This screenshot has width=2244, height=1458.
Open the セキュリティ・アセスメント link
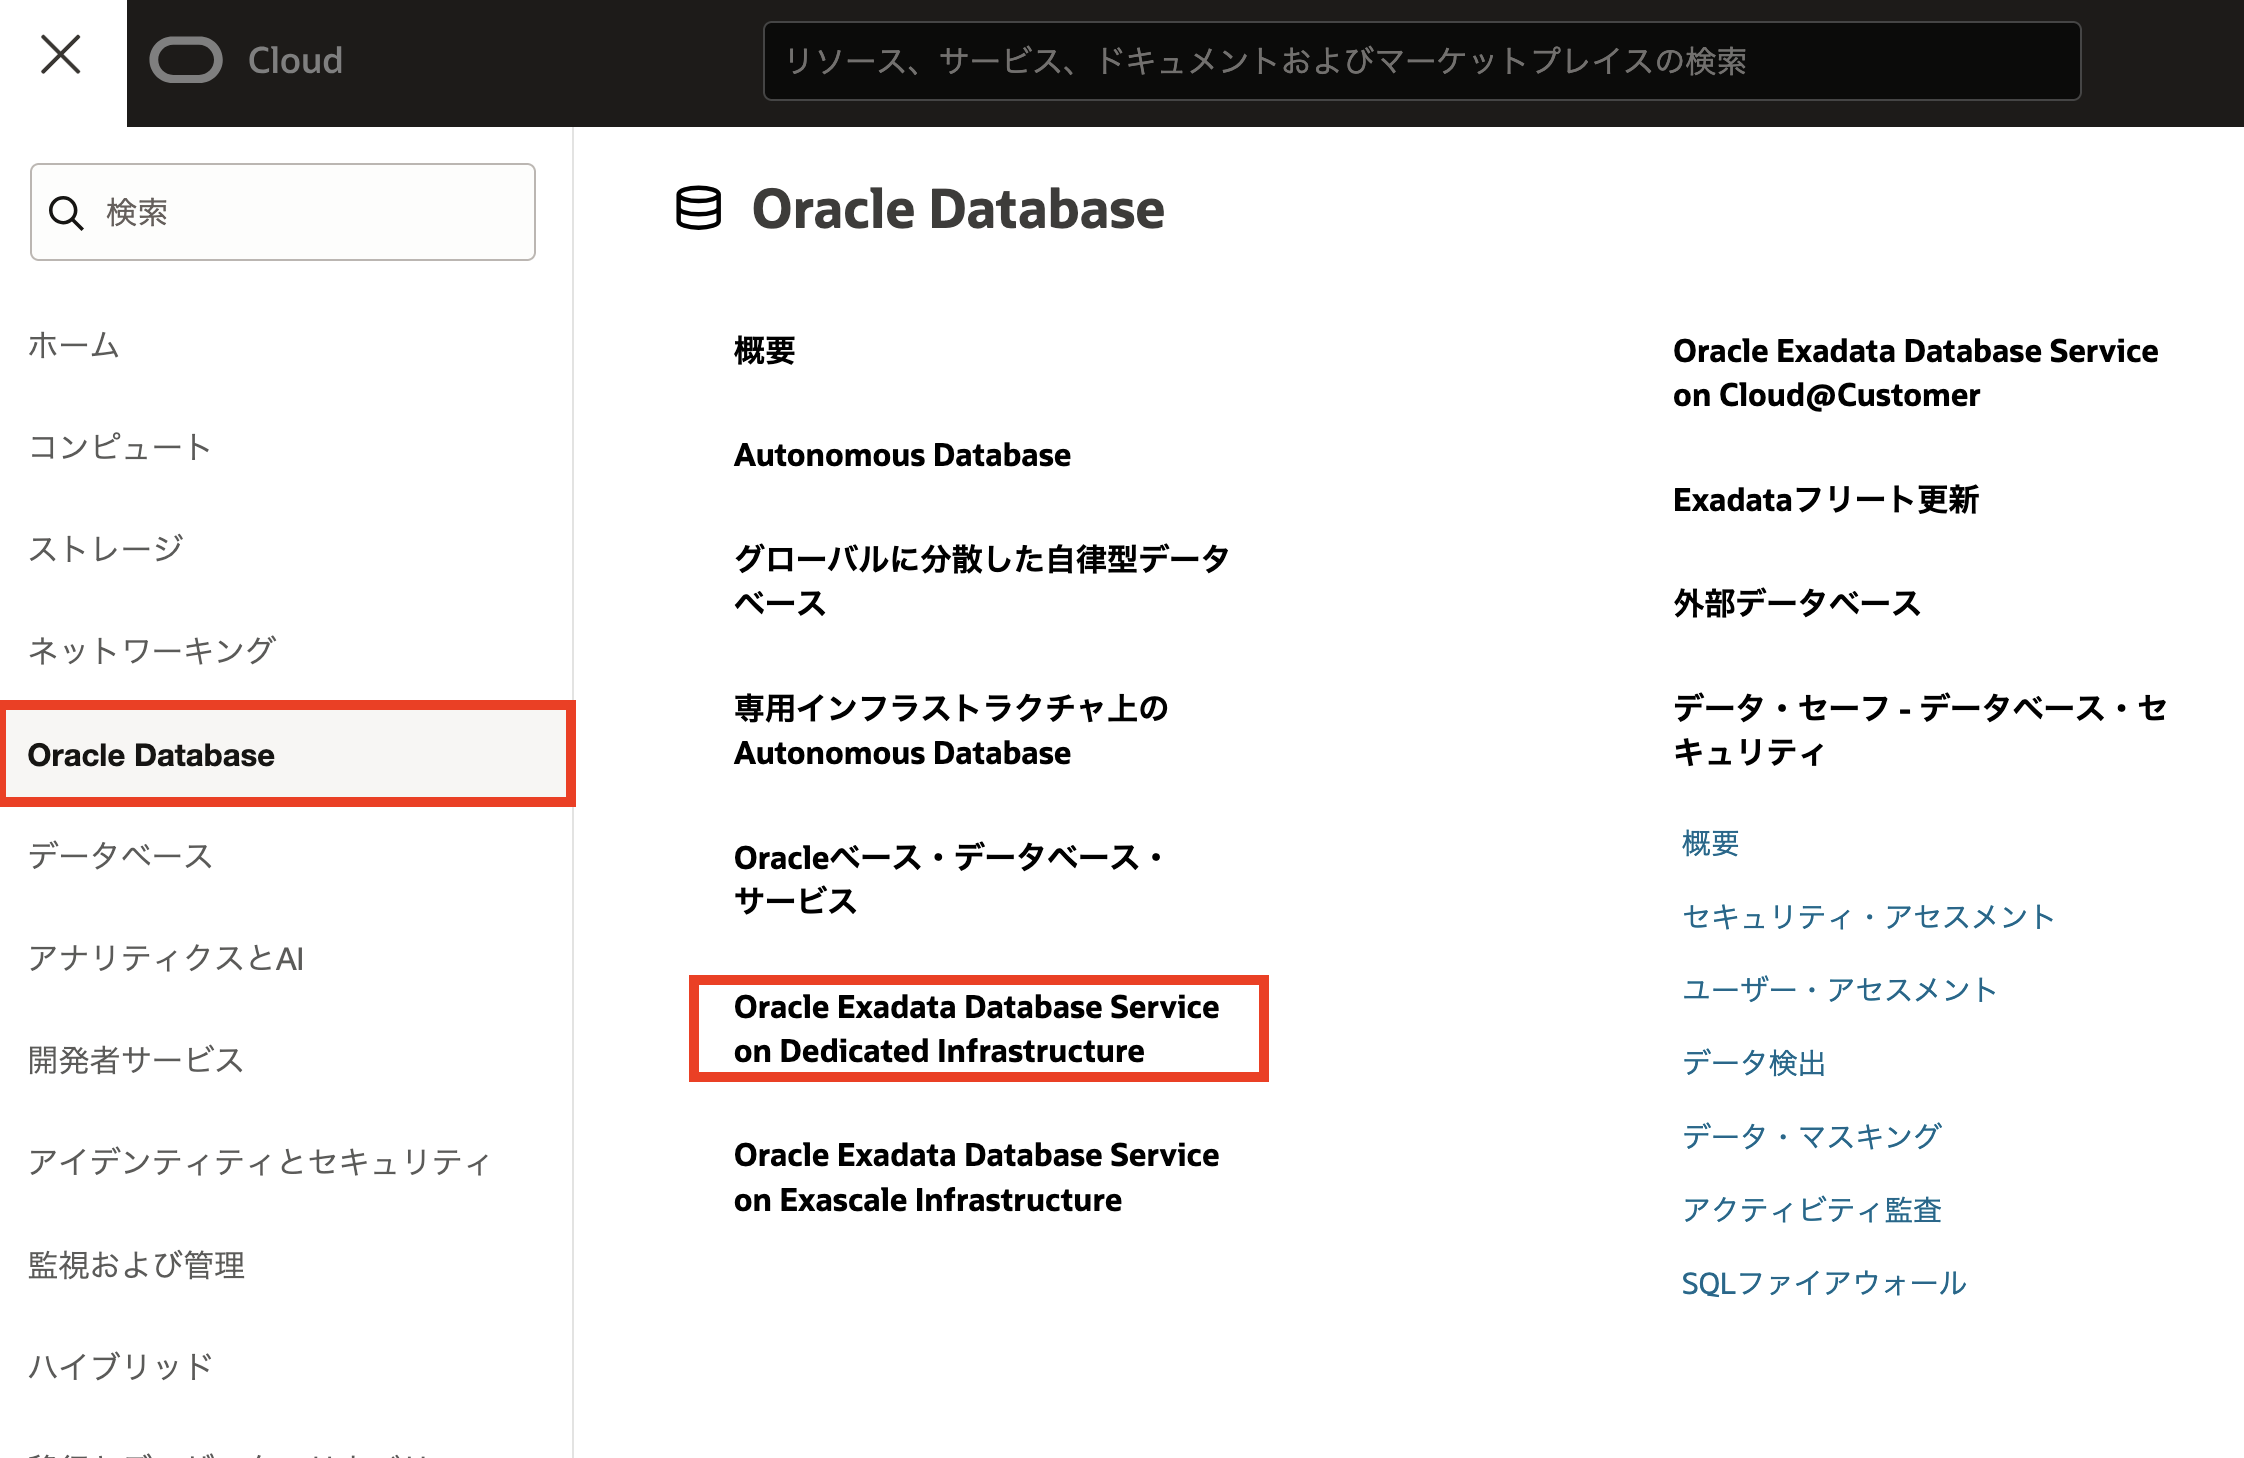1868,916
